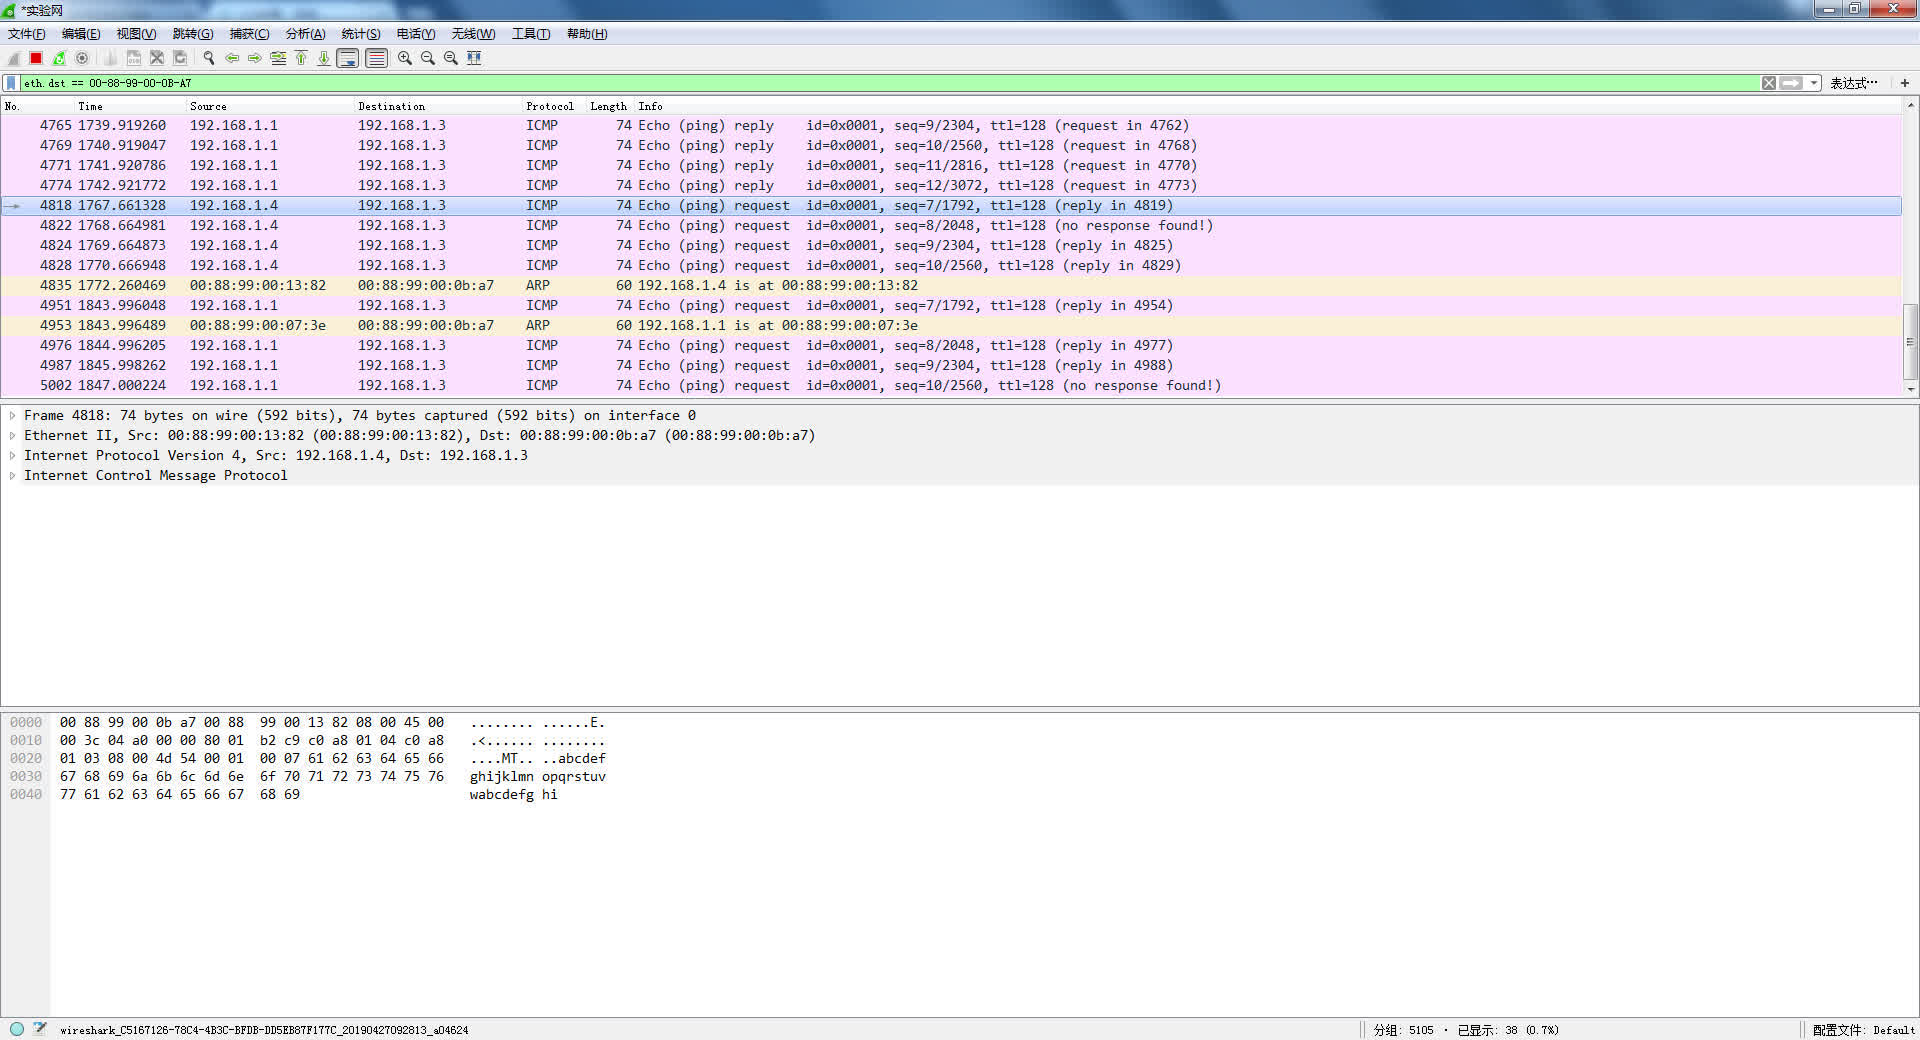Image resolution: width=1920 pixels, height=1040 pixels.
Task: Expand Internet Control Message Protocol section
Action: point(12,476)
